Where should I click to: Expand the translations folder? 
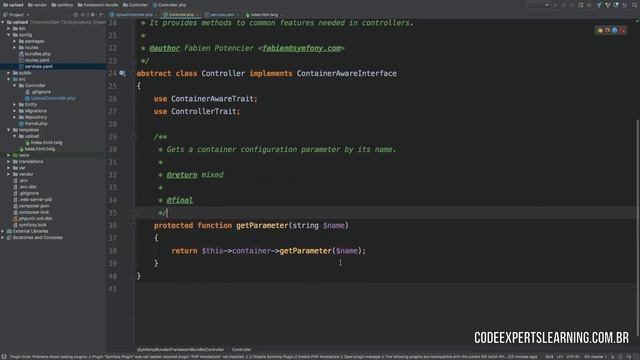(9, 162)
